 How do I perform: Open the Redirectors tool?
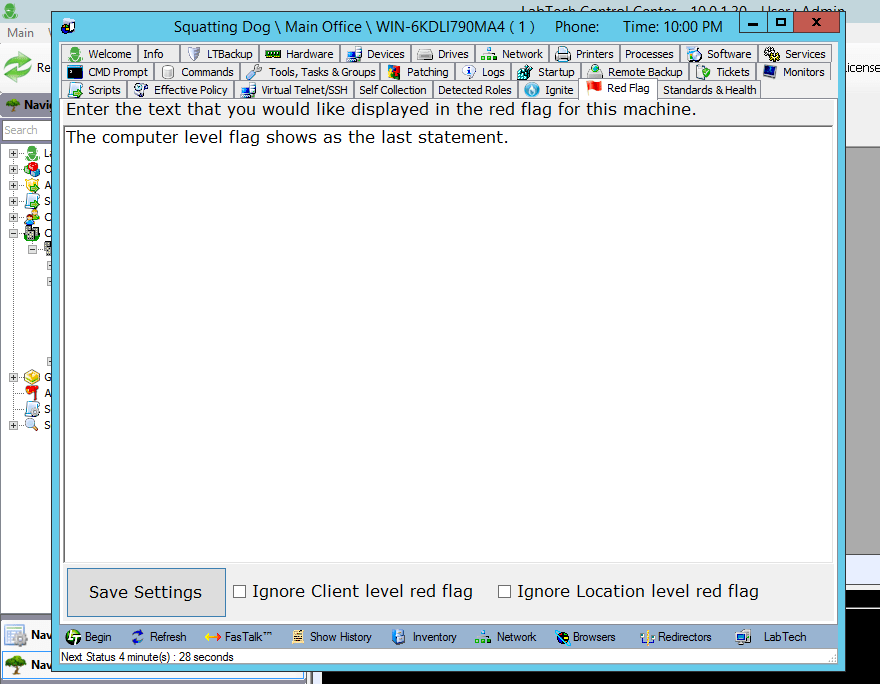[x=676, y=637]
